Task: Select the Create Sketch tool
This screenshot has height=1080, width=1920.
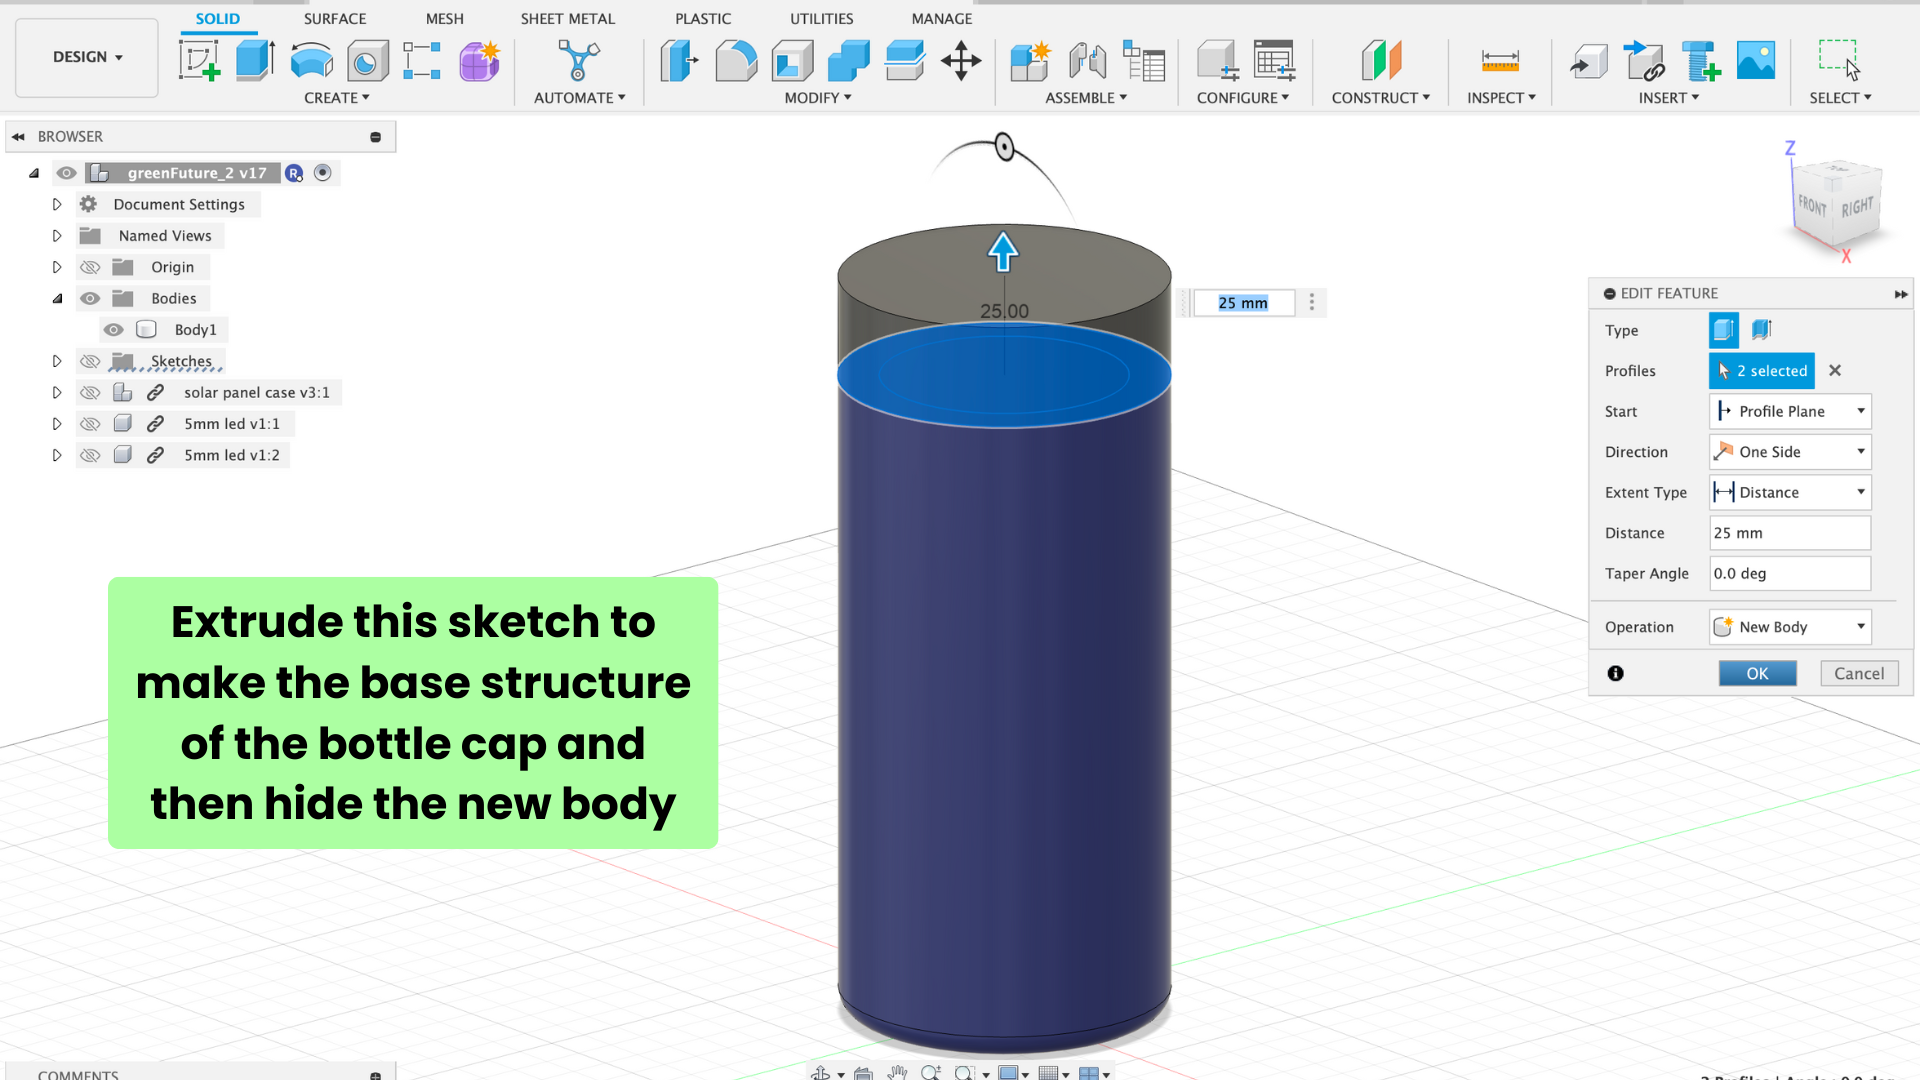Action: (x=199, y=61)
